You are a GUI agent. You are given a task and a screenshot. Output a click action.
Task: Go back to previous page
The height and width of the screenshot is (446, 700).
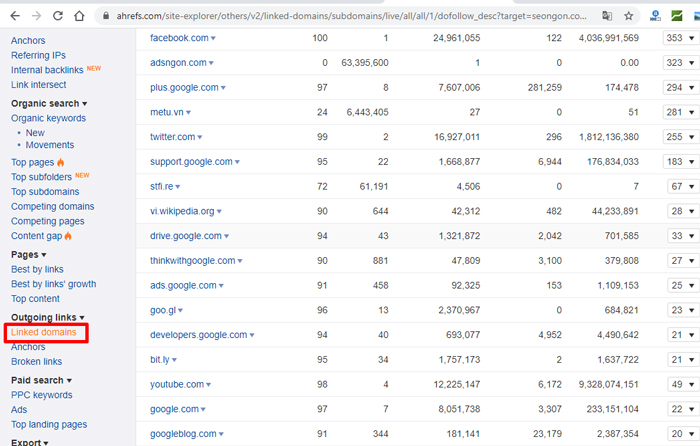tap(15, 16)
